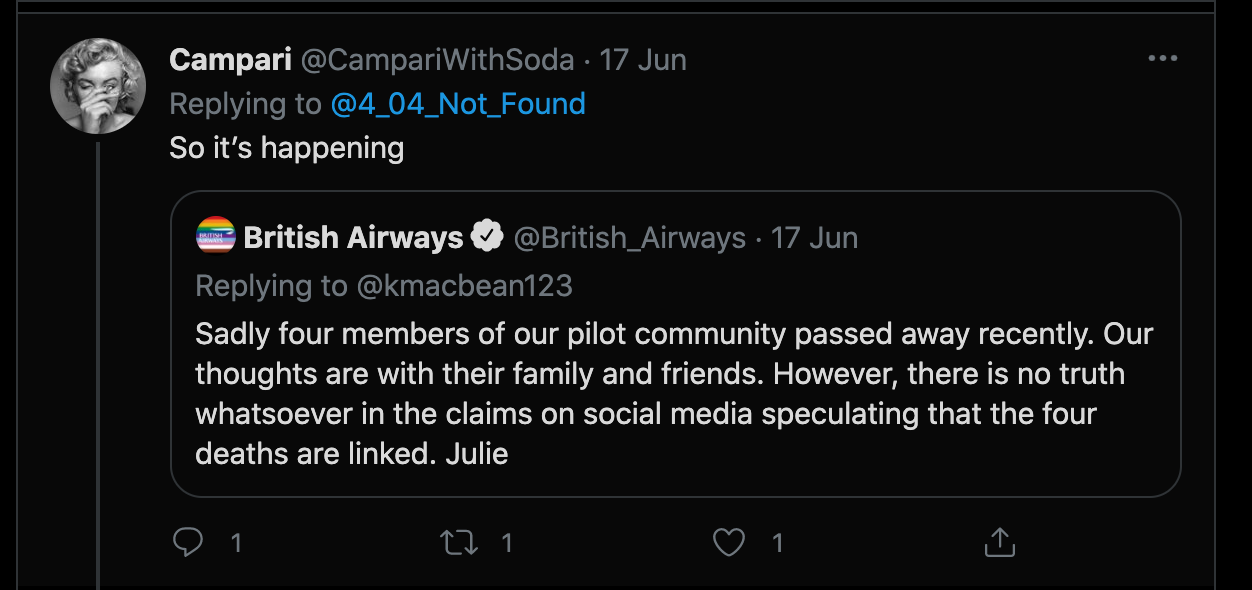Viewport: 1252px width, 590px height.
Task: Open the @4_04_Not_Found profile link
Action: 457,104
